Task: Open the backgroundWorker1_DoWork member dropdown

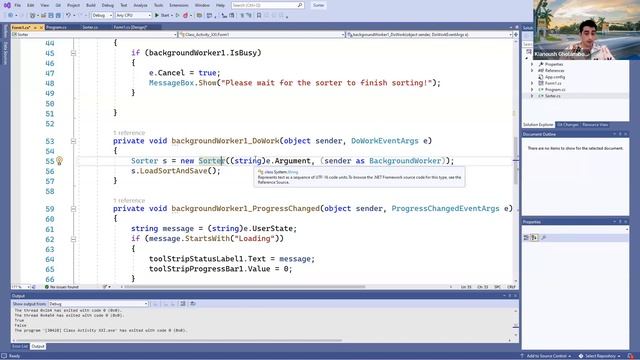Action: pos(430,35)
